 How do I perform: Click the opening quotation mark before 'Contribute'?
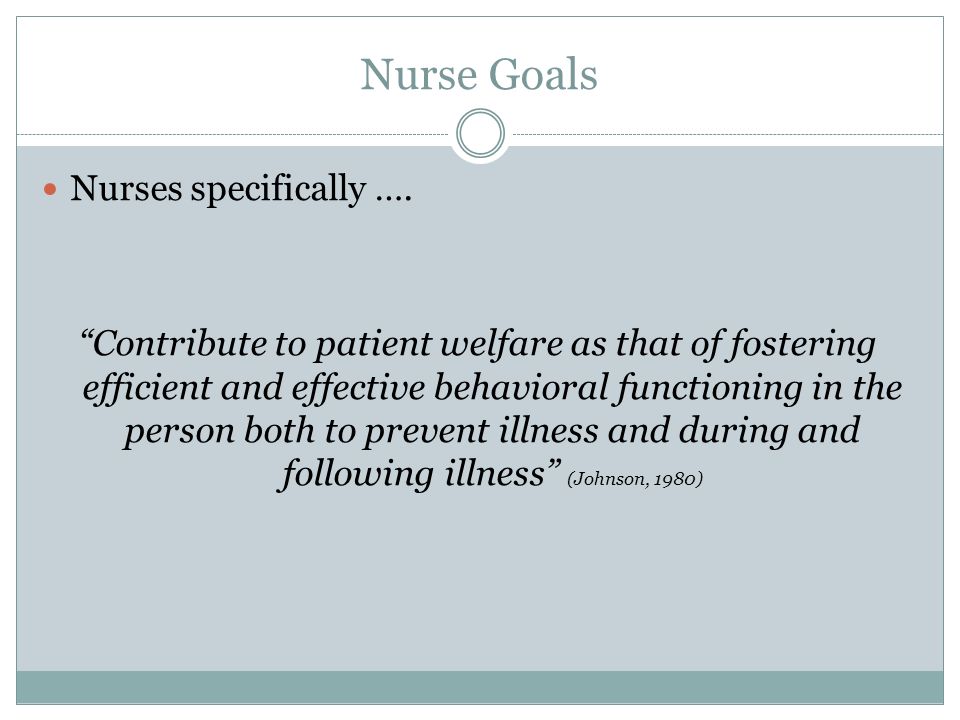point(87,336)
